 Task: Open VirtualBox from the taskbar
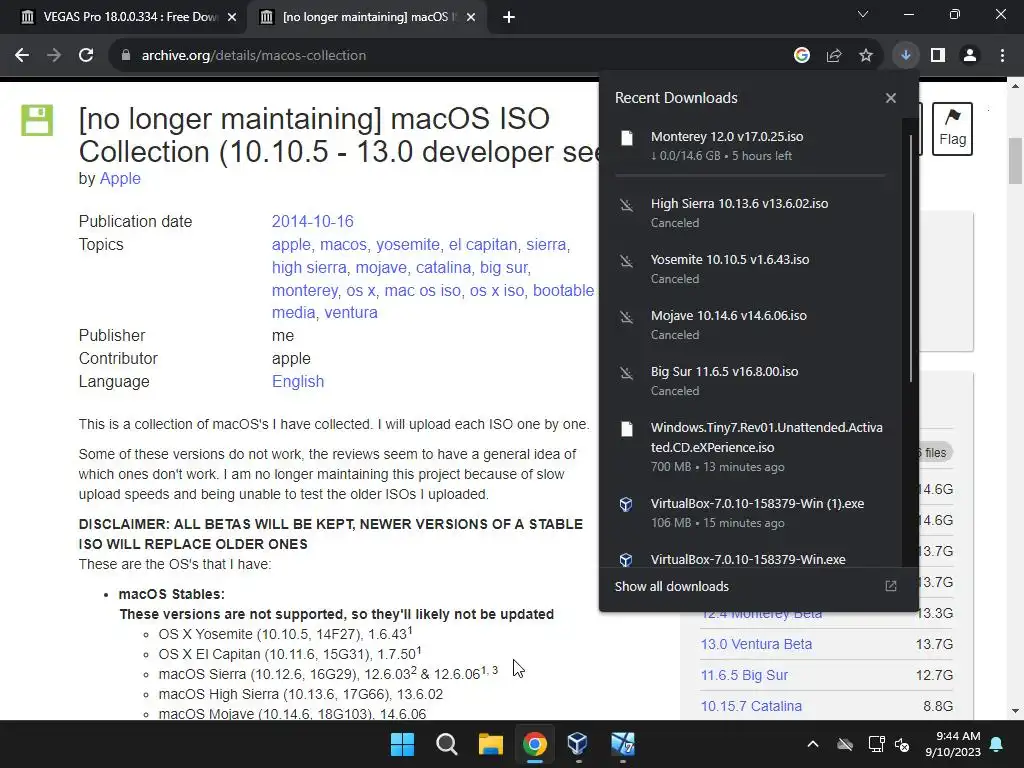click(x=578, y=744)
